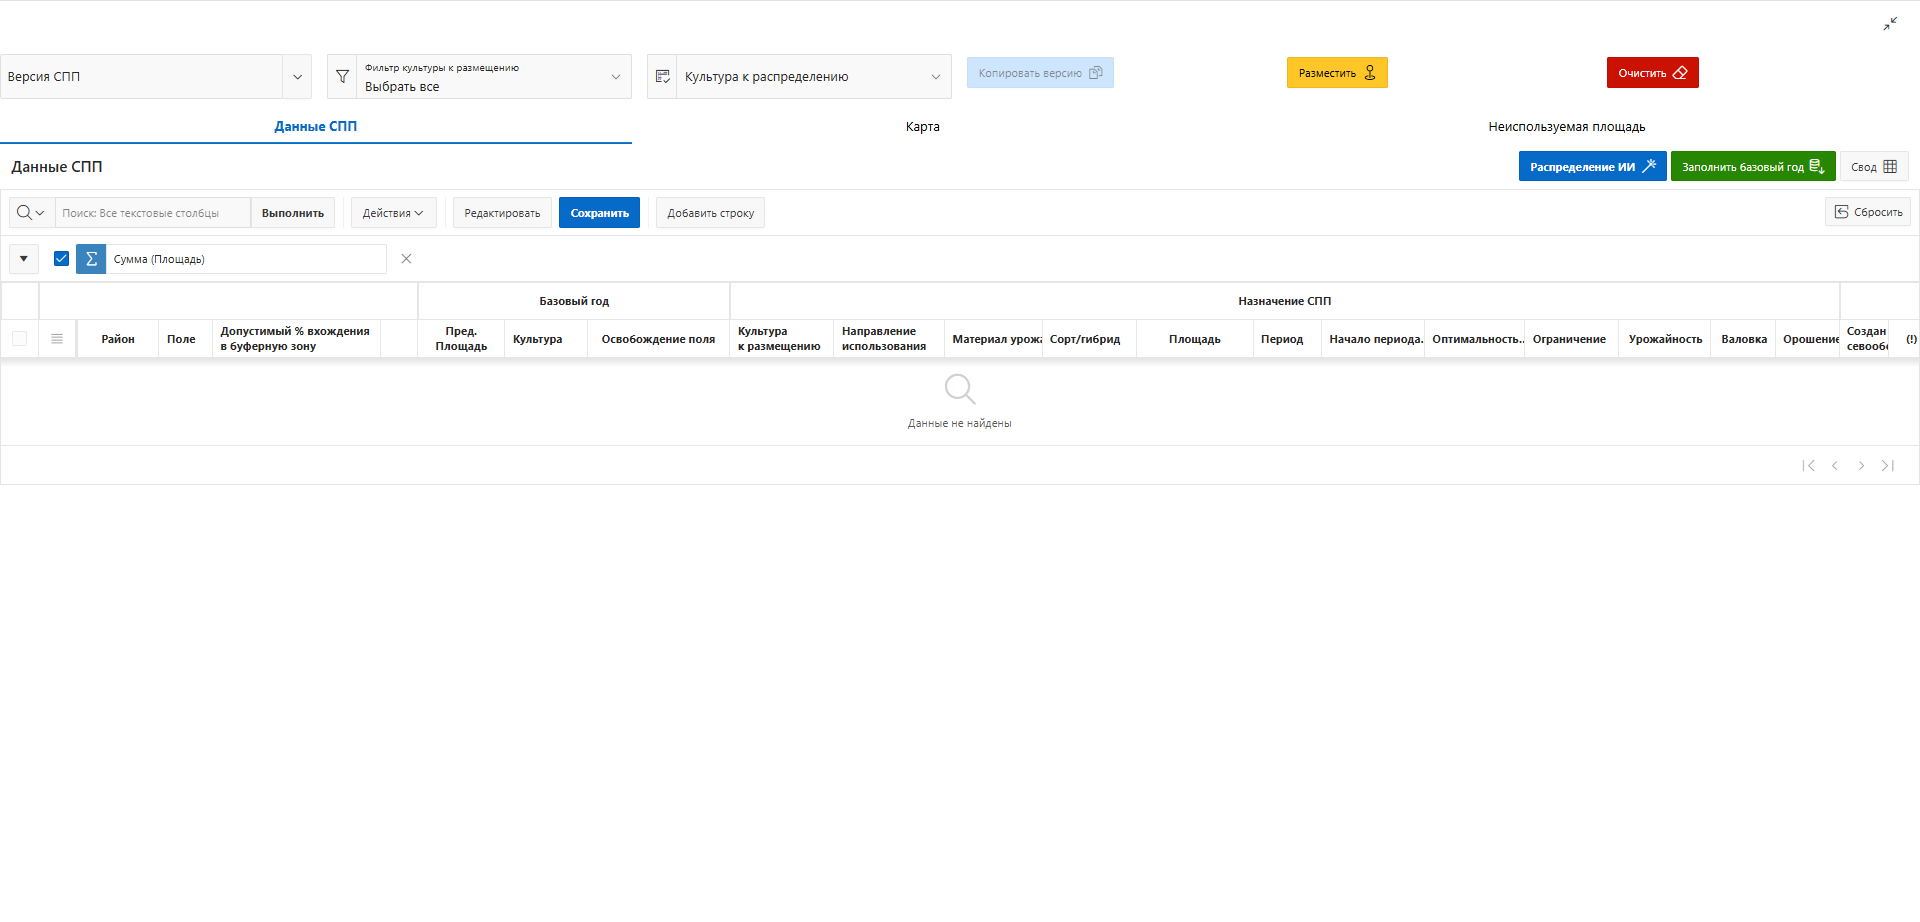Expand search column selector magnifier dropdown
Image resolution: width=1920 pixels, height=922 pixels.
click(31, 213)
